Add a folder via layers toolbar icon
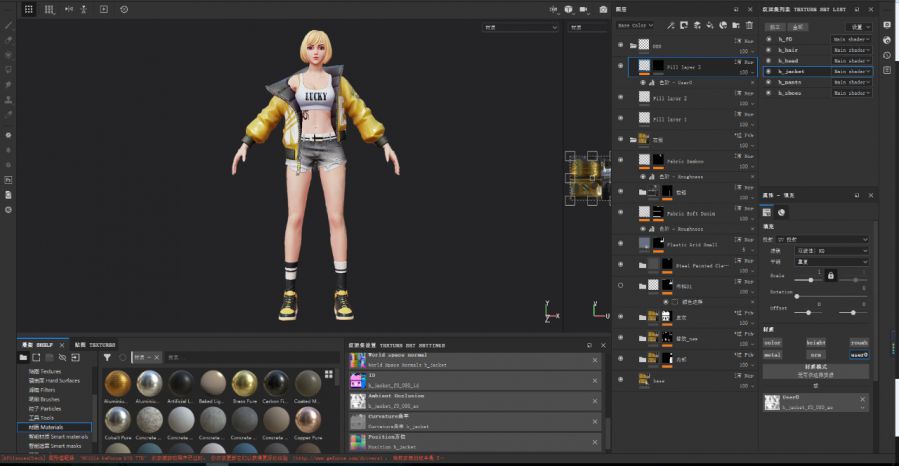 tap(735, 25)
